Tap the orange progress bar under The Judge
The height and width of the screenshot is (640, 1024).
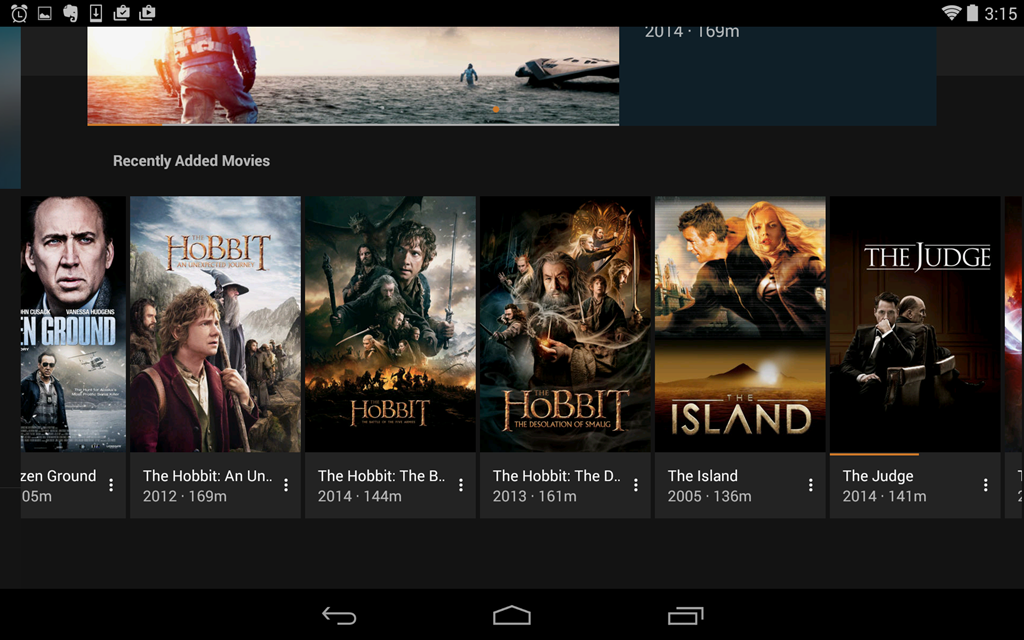pyautogui.click(x=873, y=453)
